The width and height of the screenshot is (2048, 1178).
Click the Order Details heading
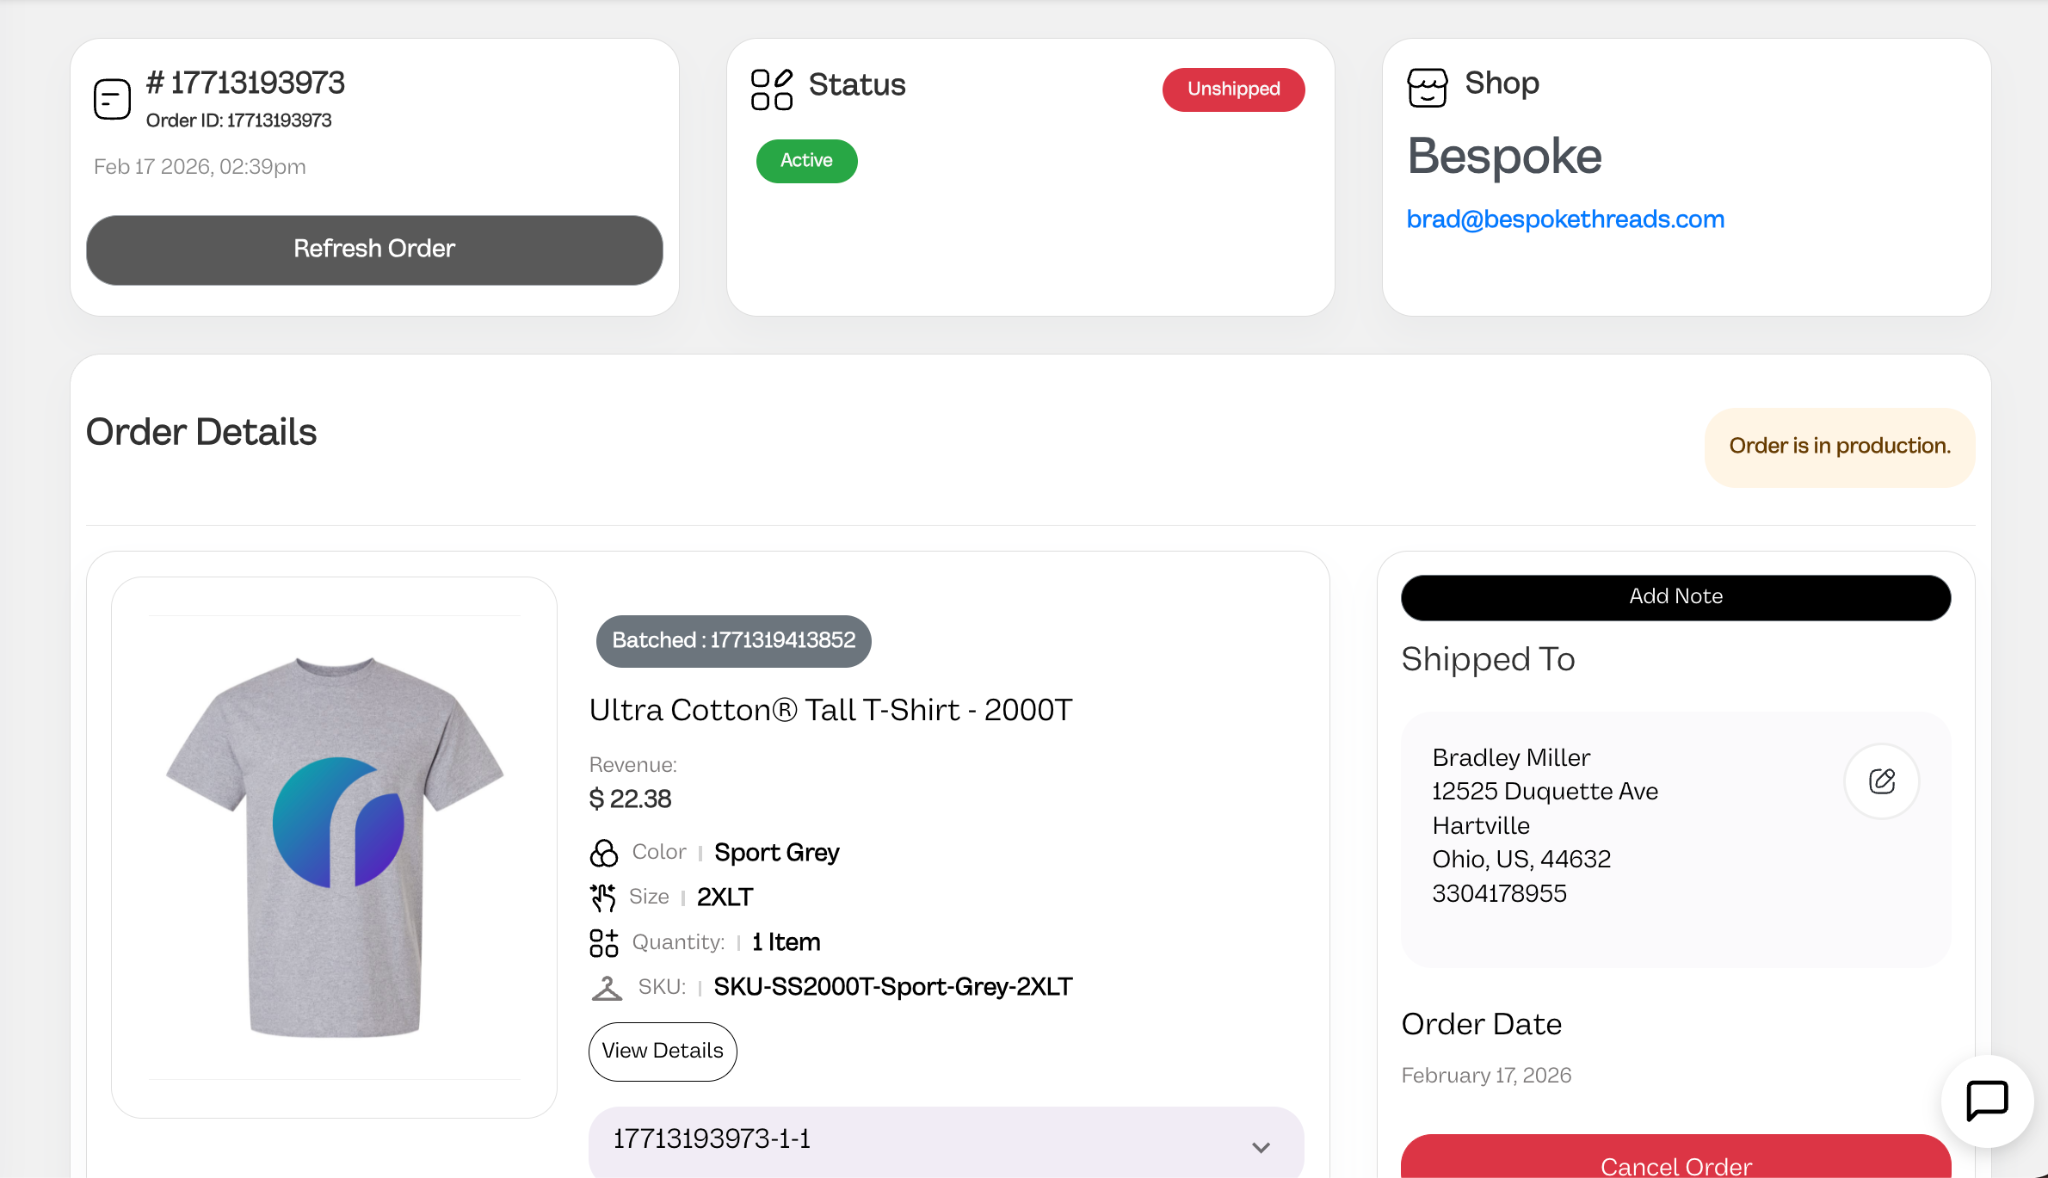point(201,432)
